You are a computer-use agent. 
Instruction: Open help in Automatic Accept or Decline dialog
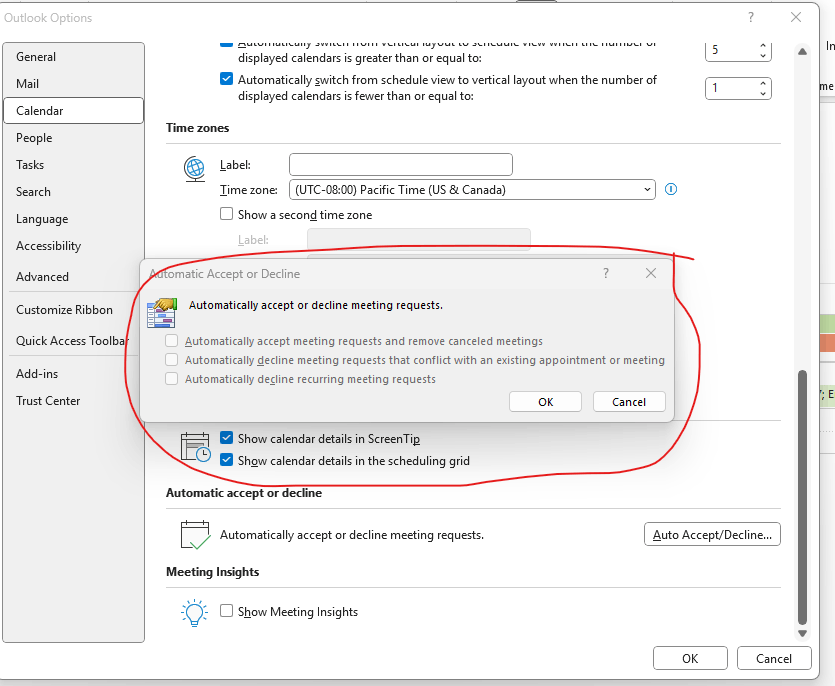[605, 273]
